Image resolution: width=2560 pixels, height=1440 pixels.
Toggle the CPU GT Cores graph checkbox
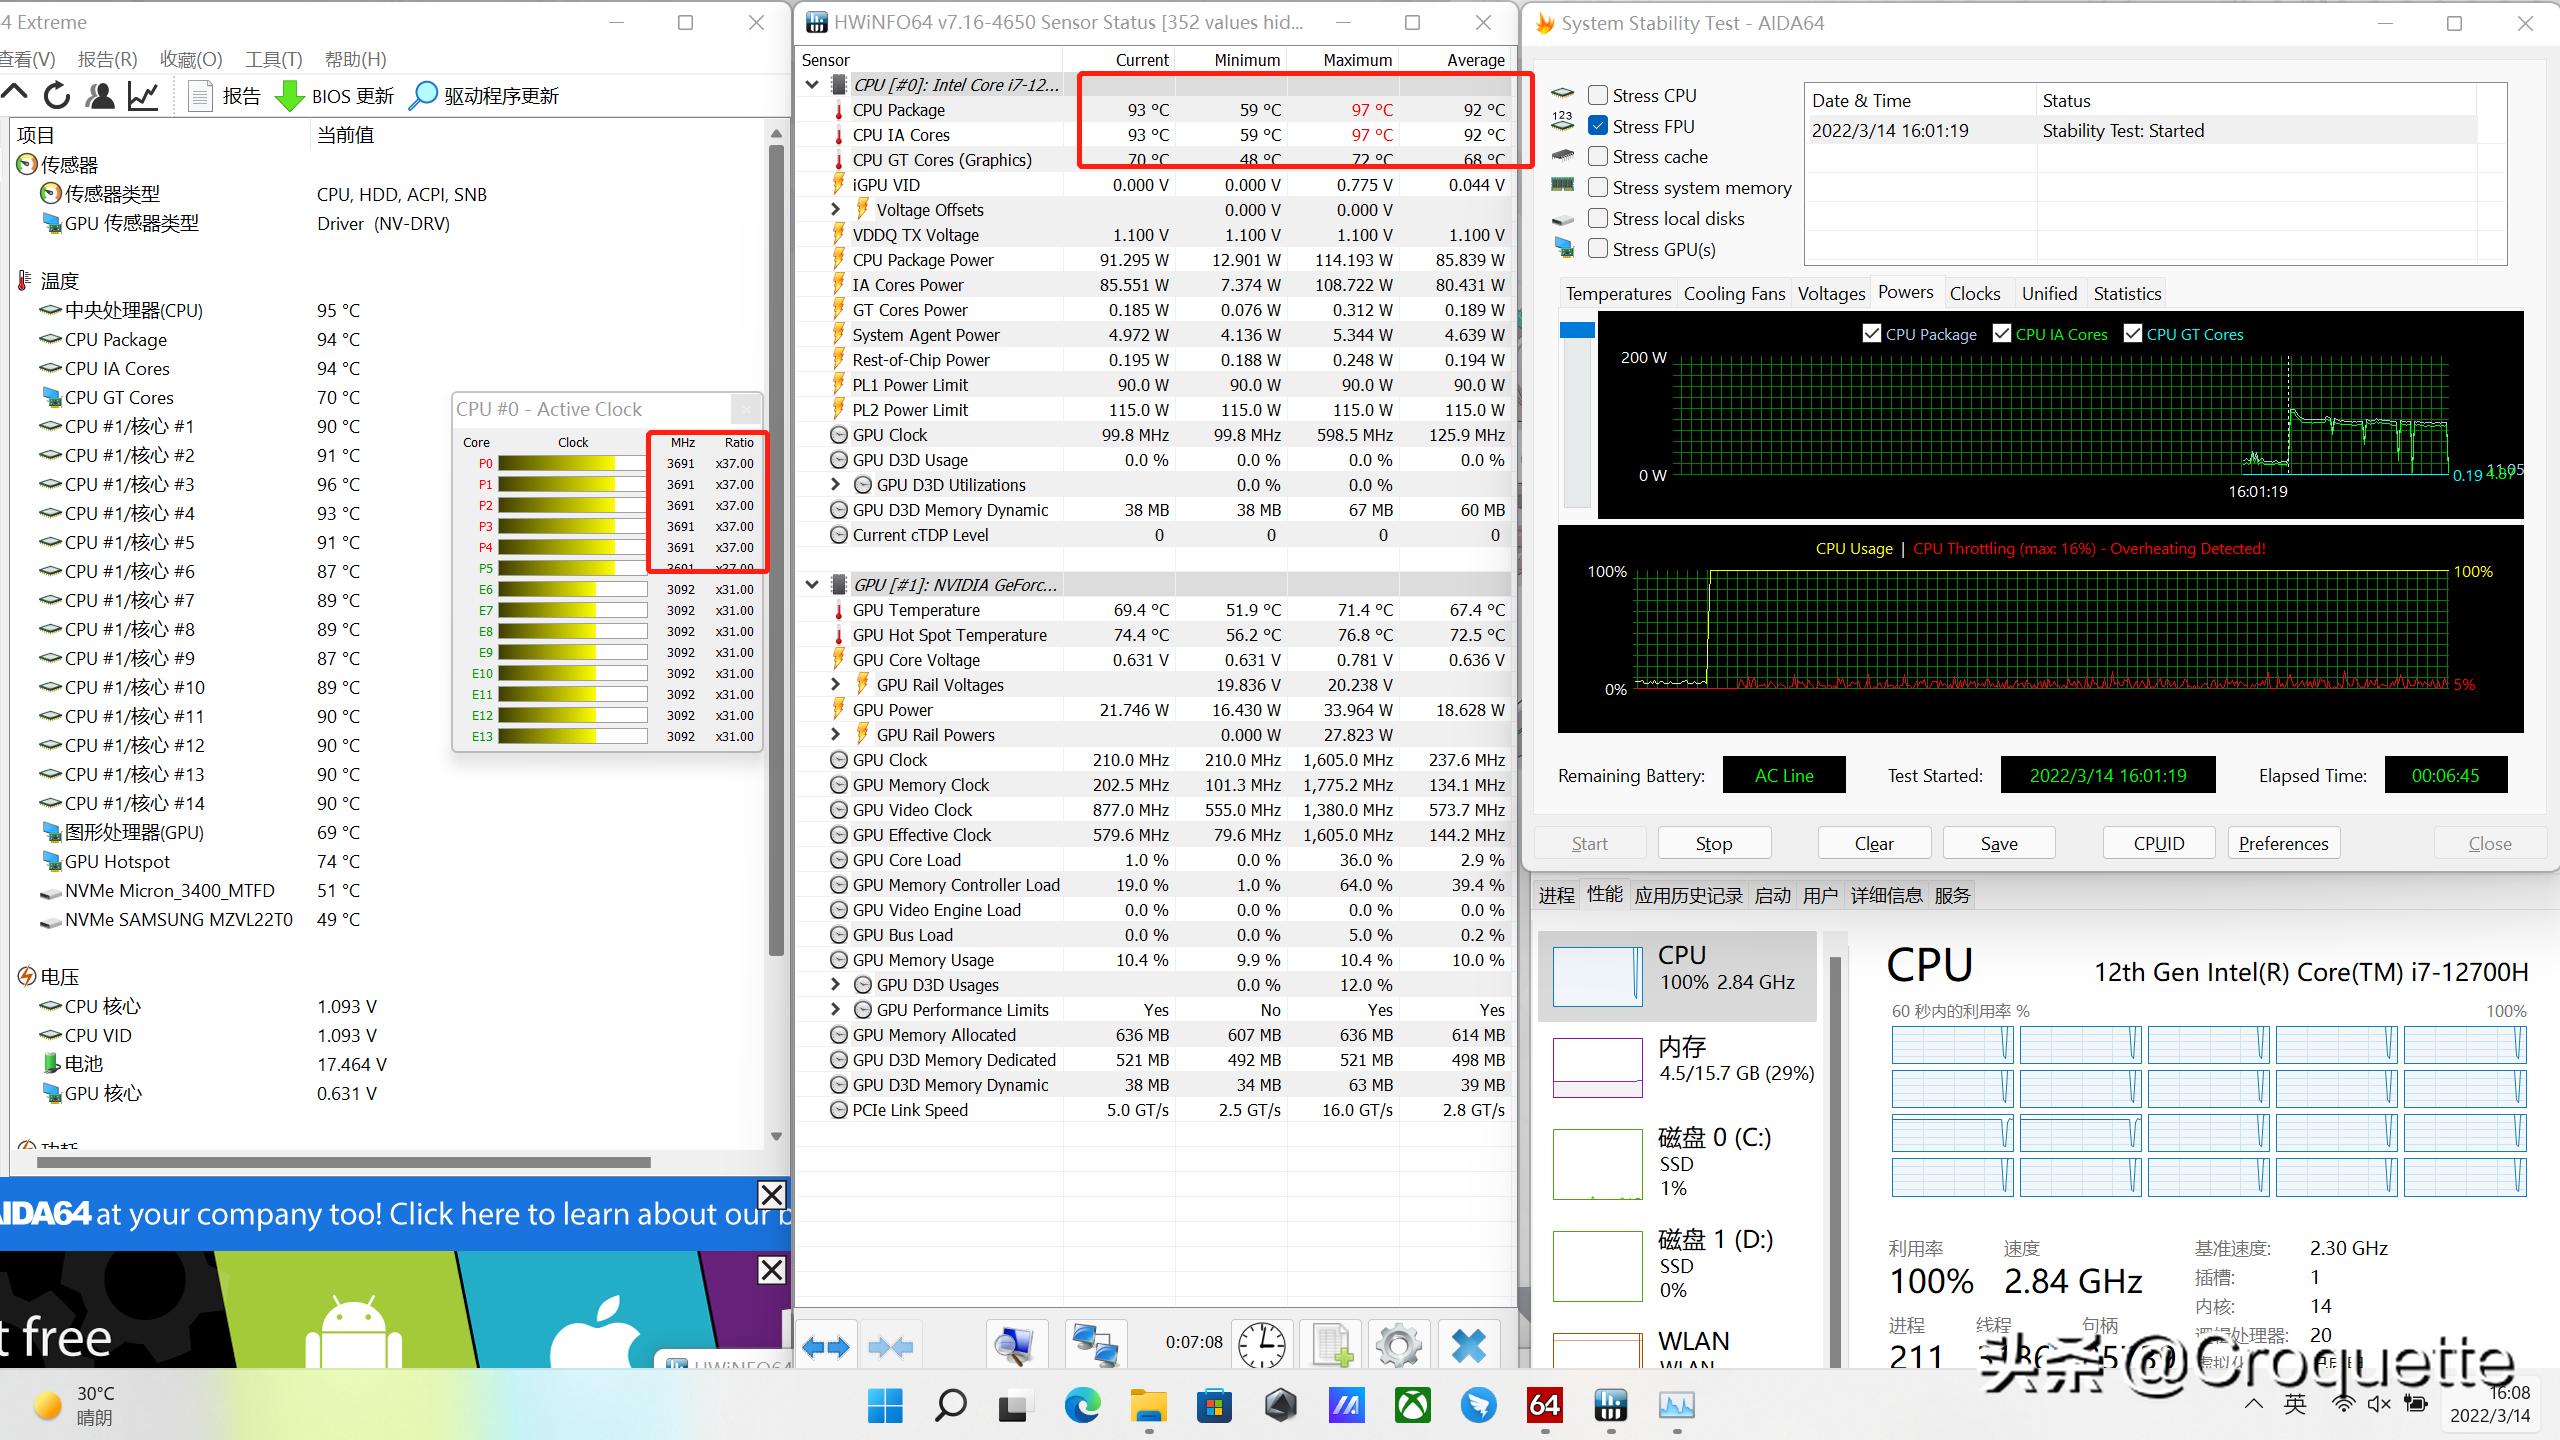pos(2133,334)
